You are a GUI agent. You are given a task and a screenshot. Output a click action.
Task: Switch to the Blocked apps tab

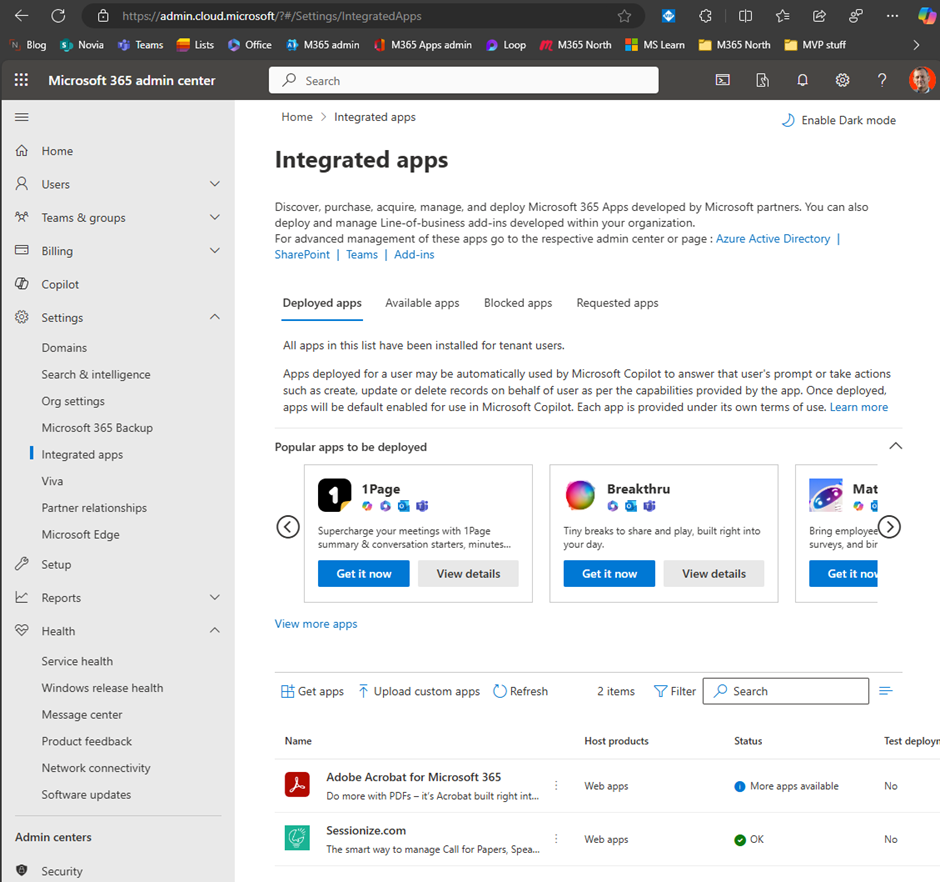tap(518, 303)
